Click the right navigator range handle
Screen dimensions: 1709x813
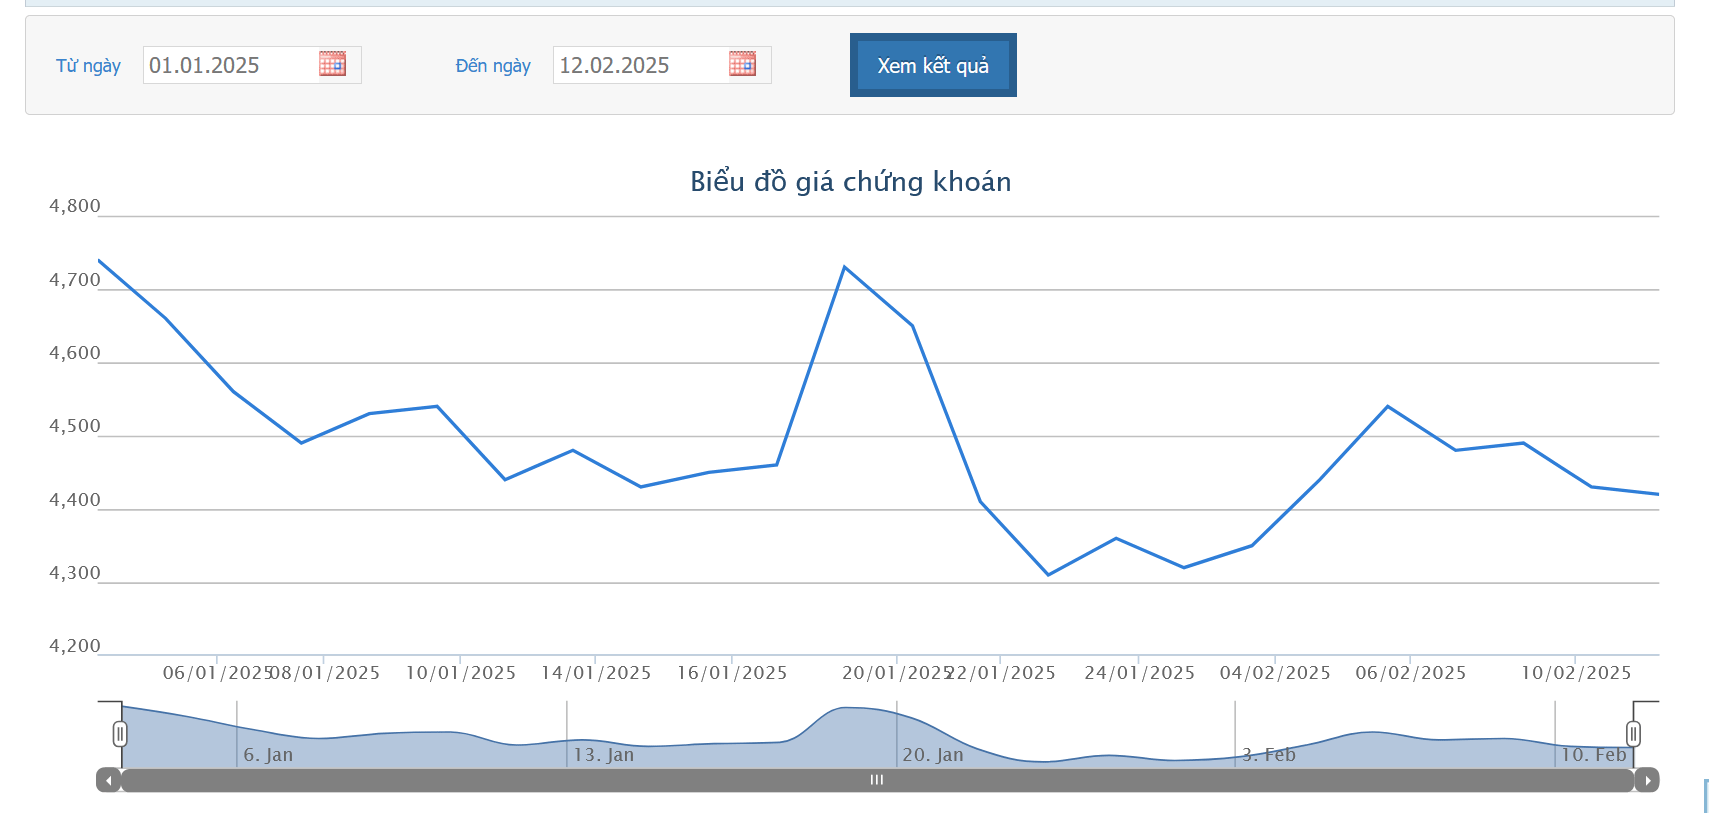pos(1633,734)
